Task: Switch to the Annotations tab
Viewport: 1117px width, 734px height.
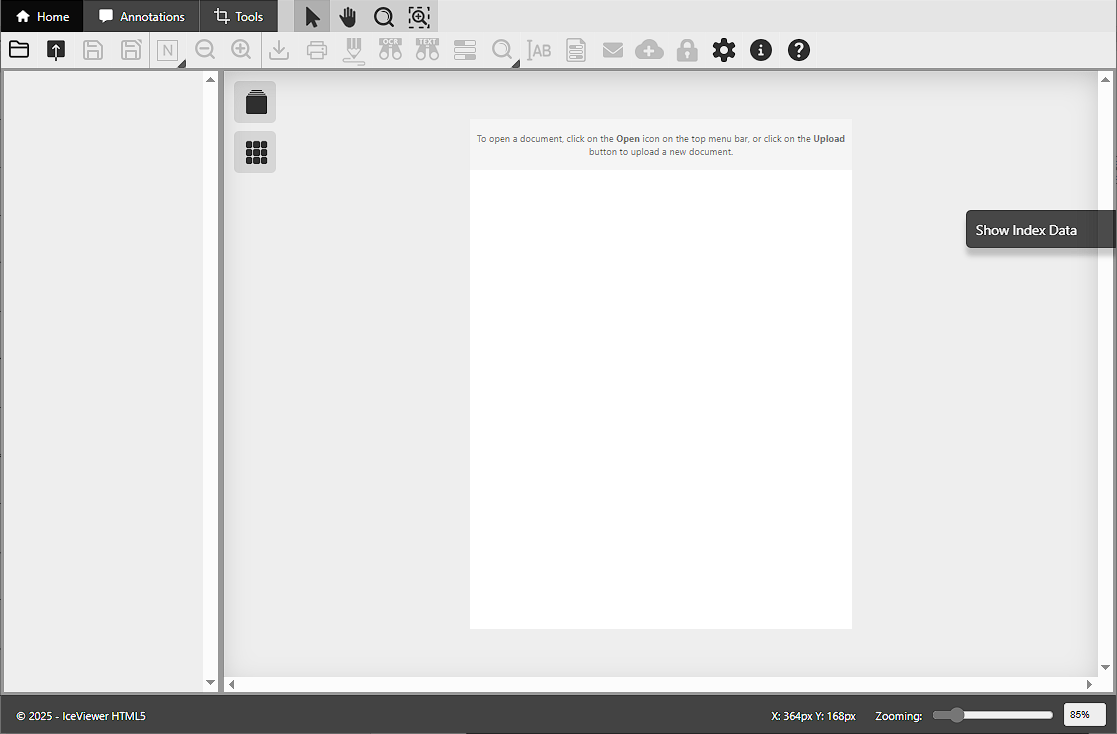Action: click(142, 17)
